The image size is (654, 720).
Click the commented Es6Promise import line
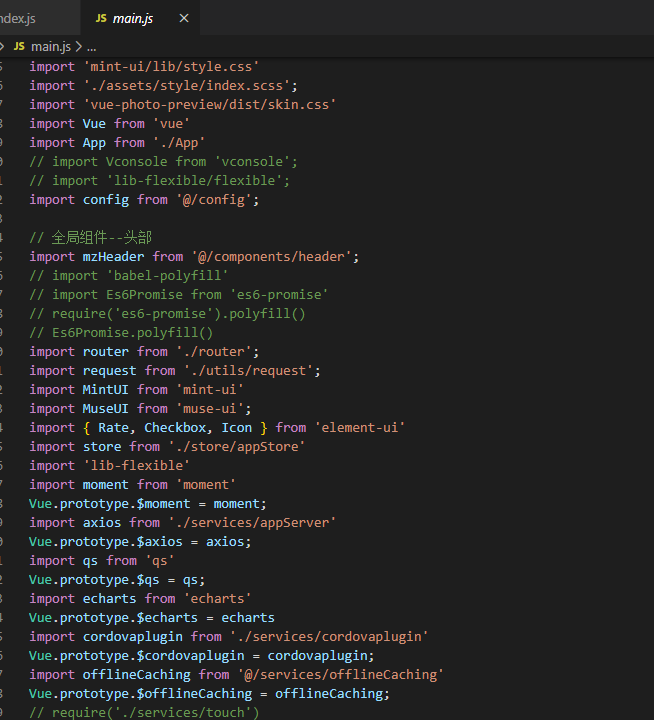(x=179, y=295)
